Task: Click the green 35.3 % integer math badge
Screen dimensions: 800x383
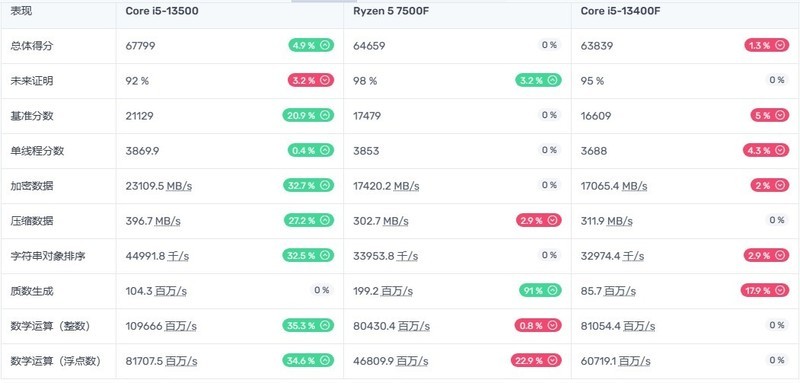Action: (308, 325)
